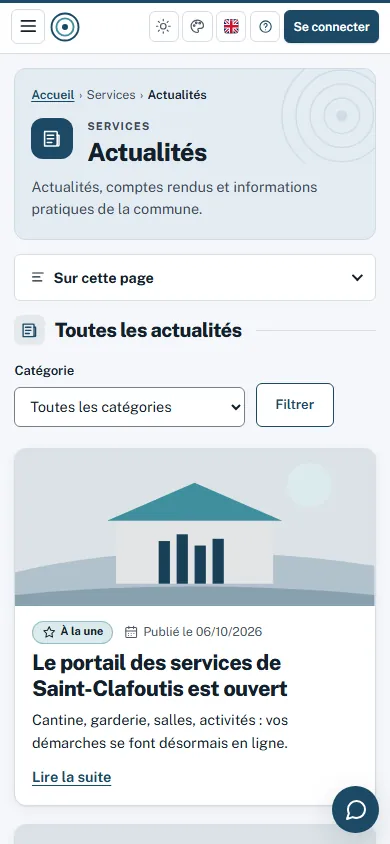Open the help question-mark icon
This screenshot has width=390, height=844.
(265, 26)
